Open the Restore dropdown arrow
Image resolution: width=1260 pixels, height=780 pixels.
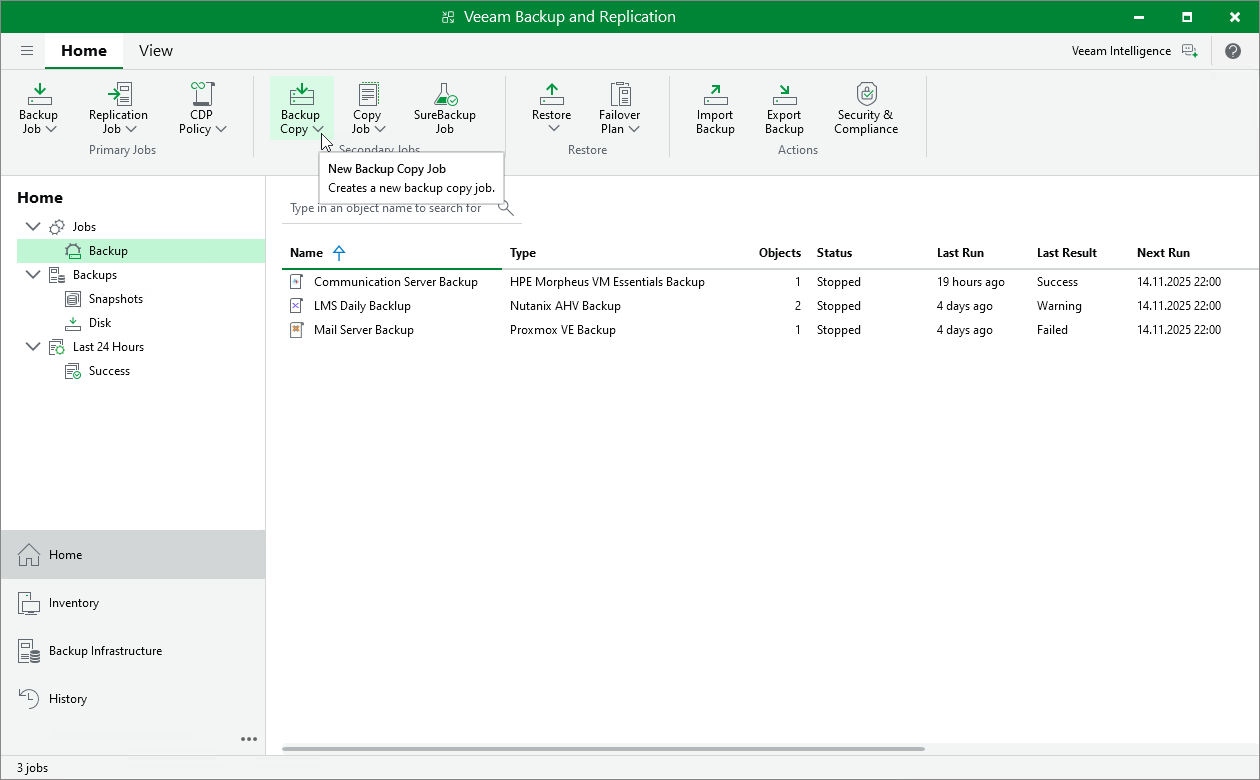point(552,129)
